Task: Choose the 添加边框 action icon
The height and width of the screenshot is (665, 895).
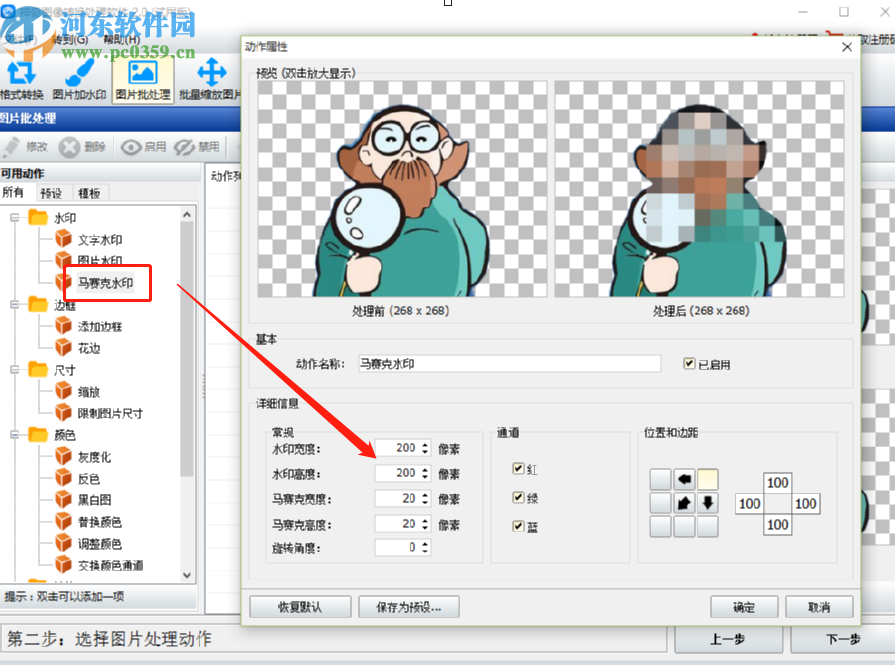Action: (63, 326)
